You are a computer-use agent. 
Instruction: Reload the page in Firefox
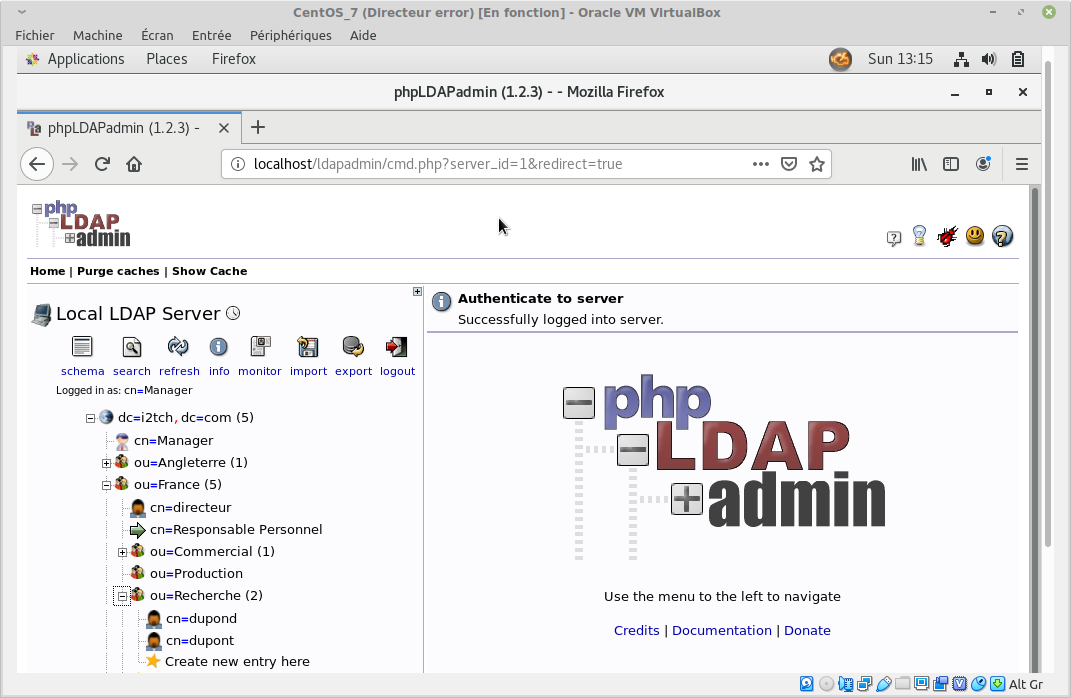[102, 164]
